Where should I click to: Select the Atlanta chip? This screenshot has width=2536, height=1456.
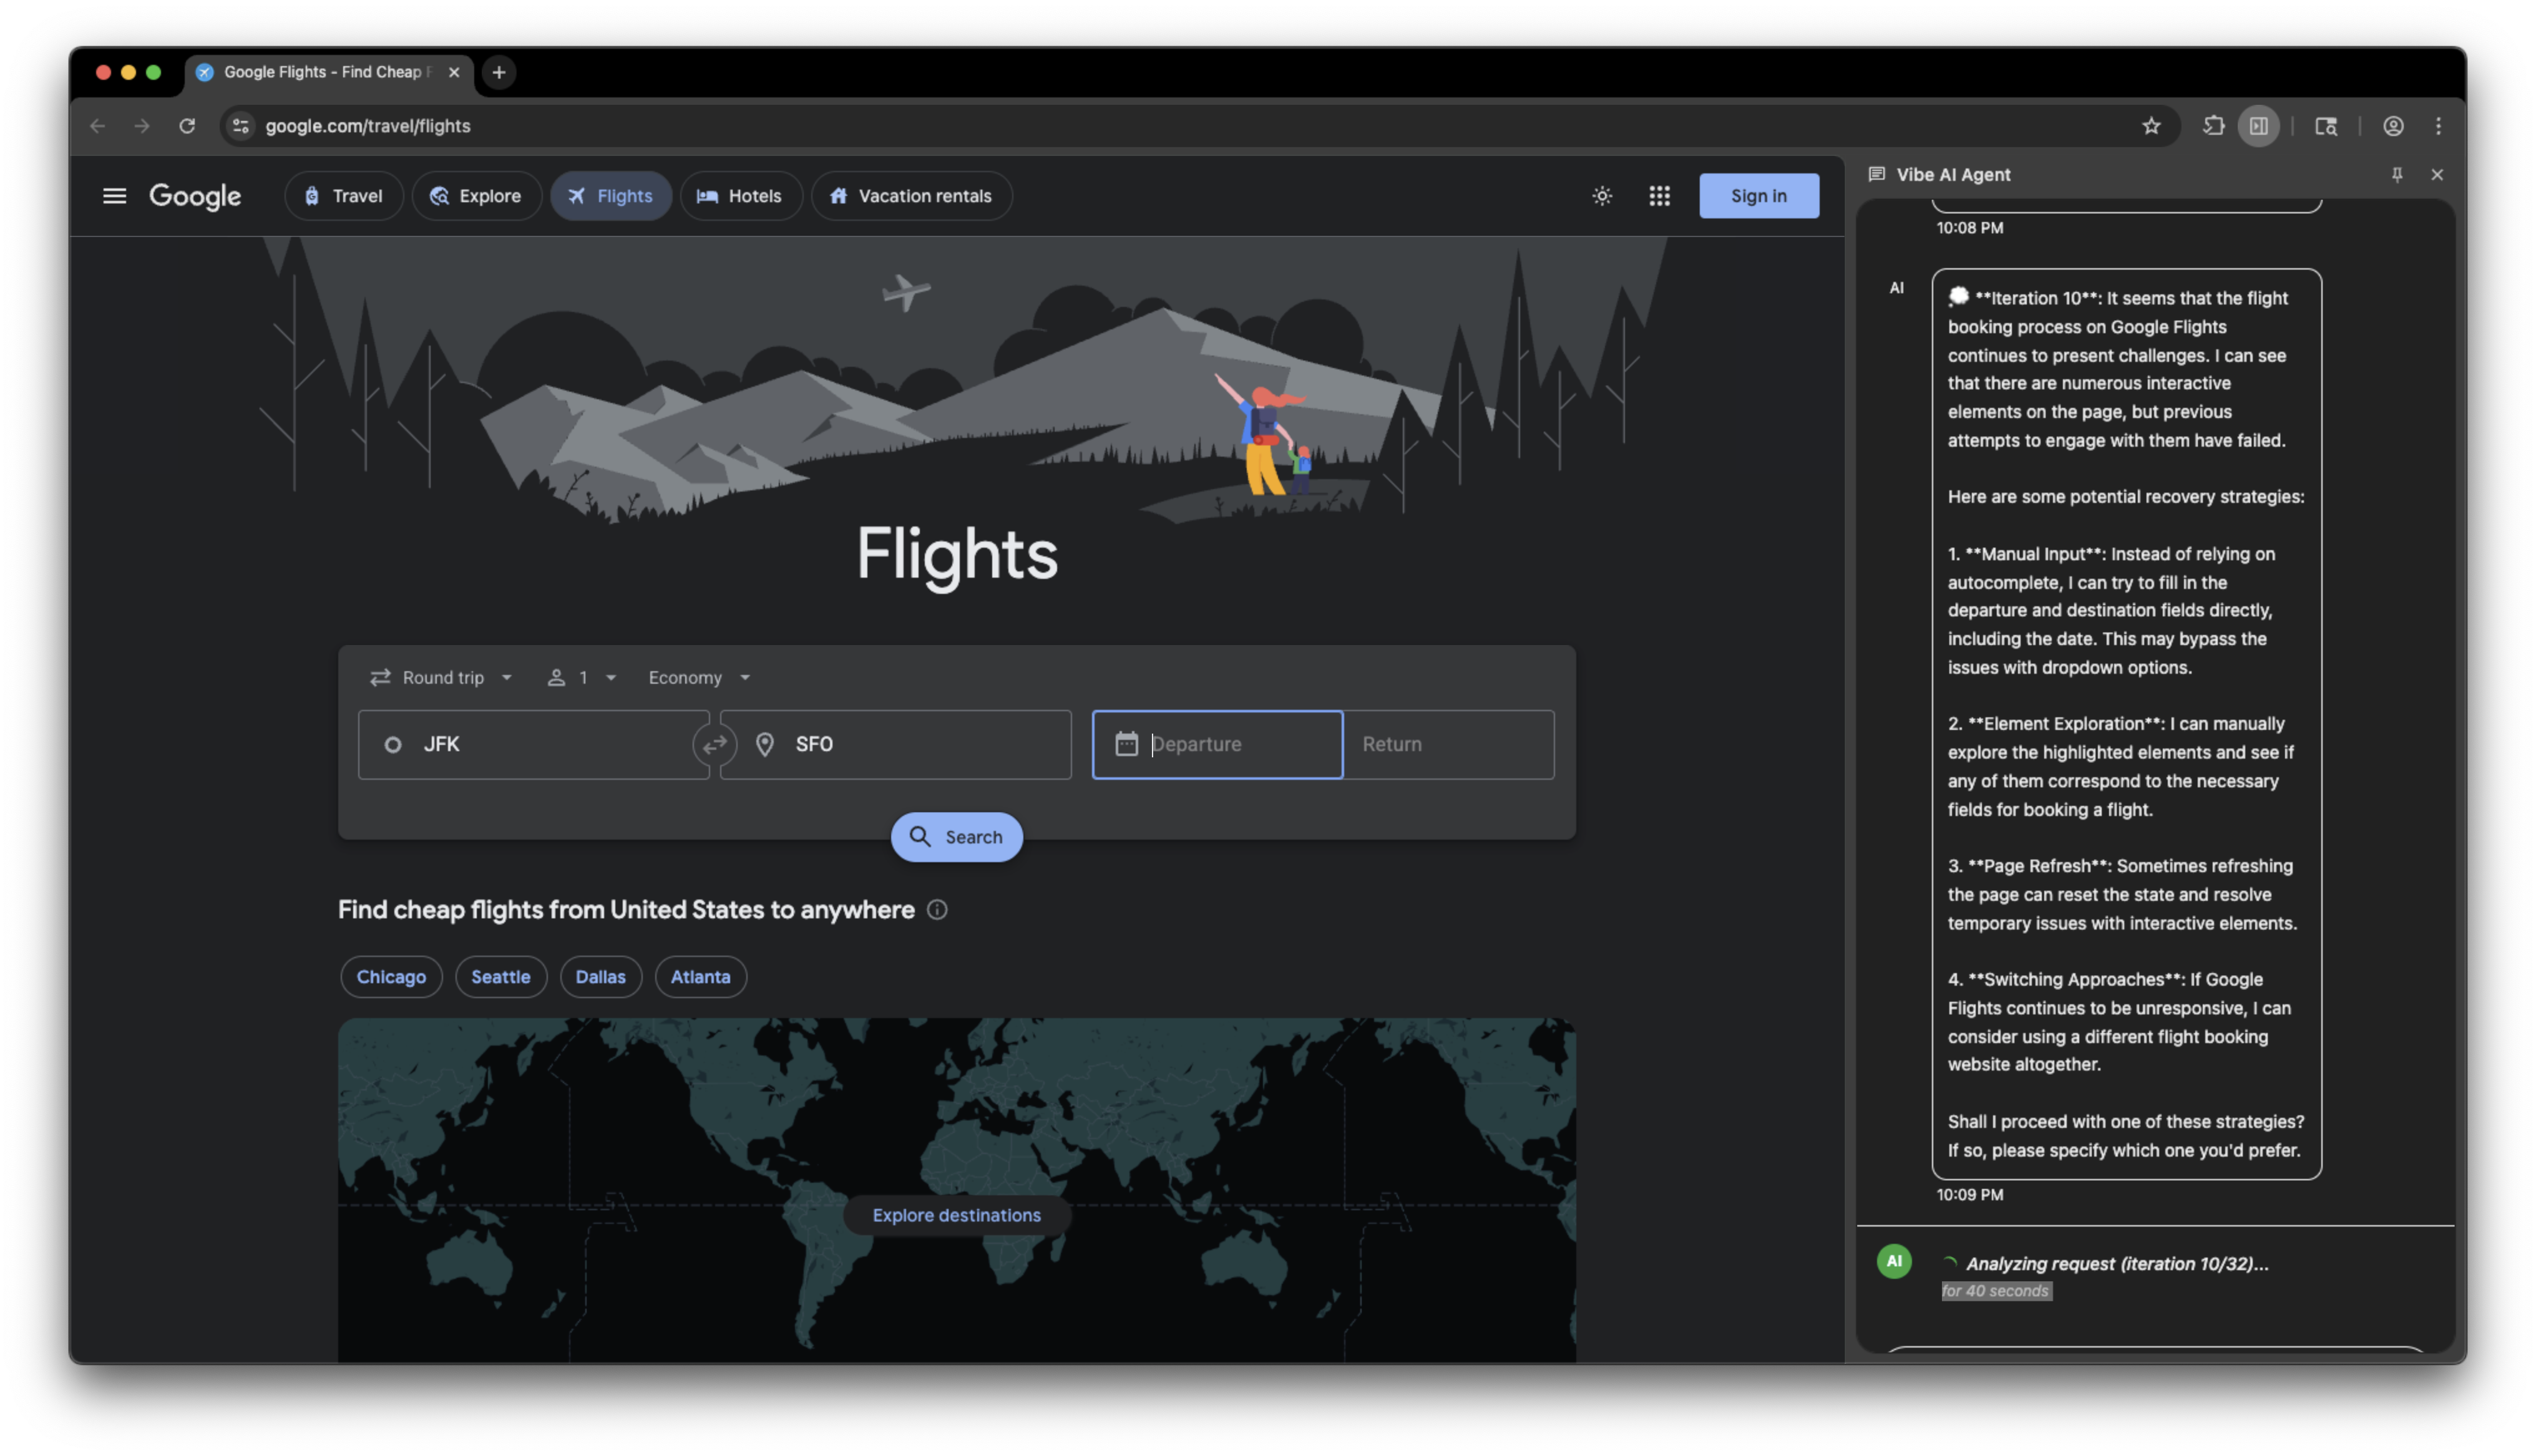(700, 977)
